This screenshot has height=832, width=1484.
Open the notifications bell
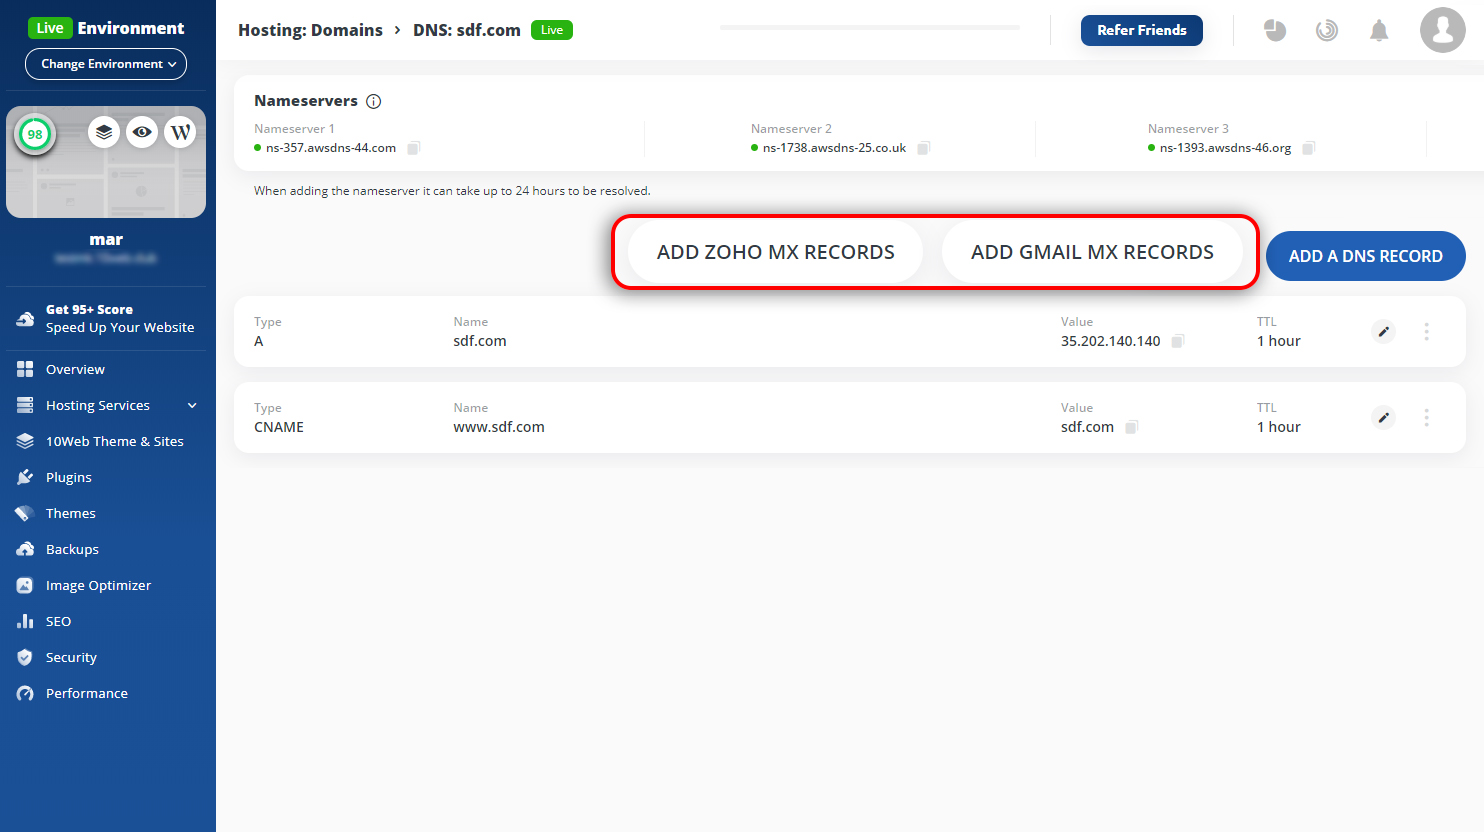click(x=1379, y=30)
